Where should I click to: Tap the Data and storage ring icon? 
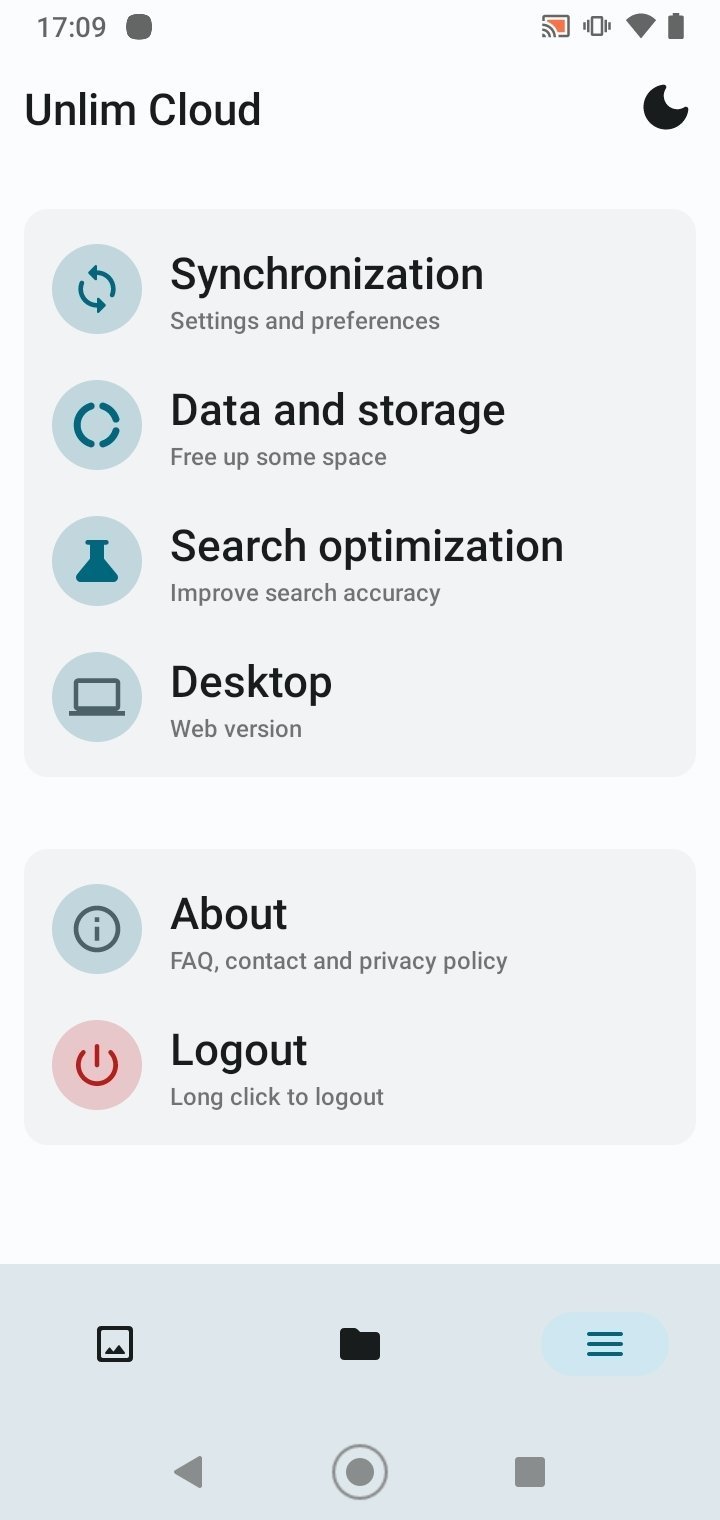pyautogui.click(x=97, y=425)
